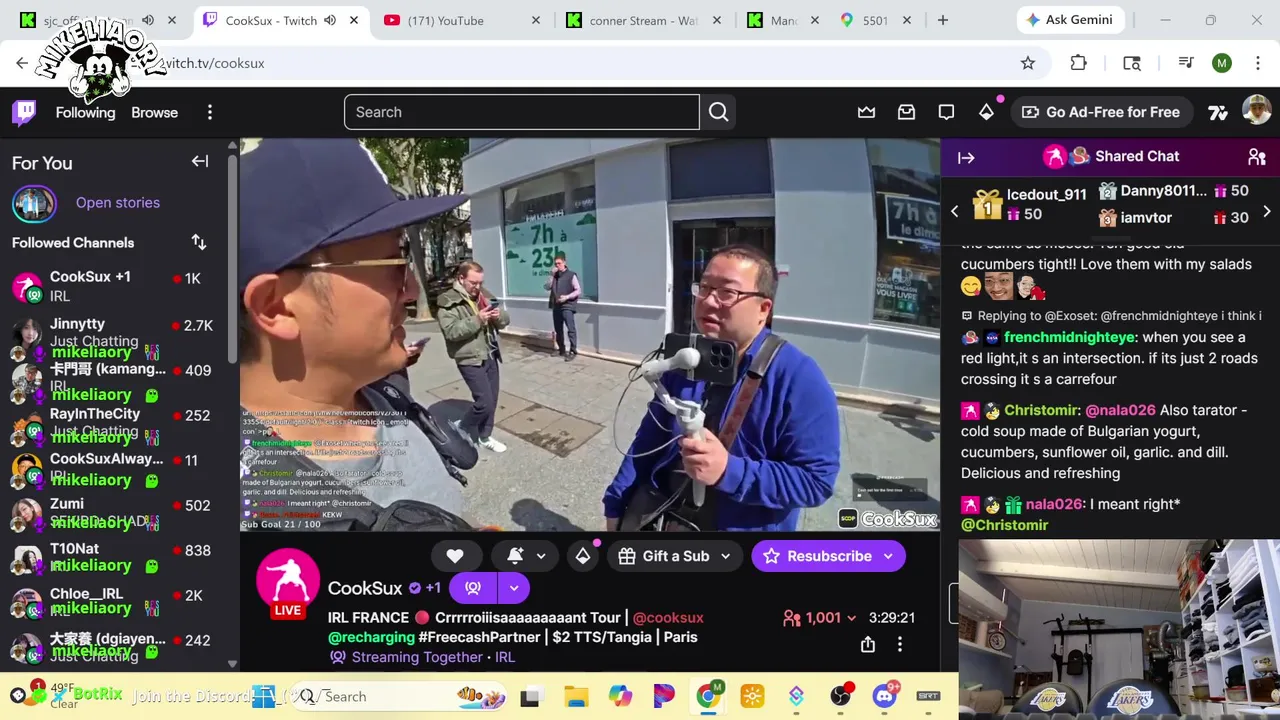The image size is (1280, 720).
Task: Show next gift leaderboard entry arrow
Action: click(1267, 212)
